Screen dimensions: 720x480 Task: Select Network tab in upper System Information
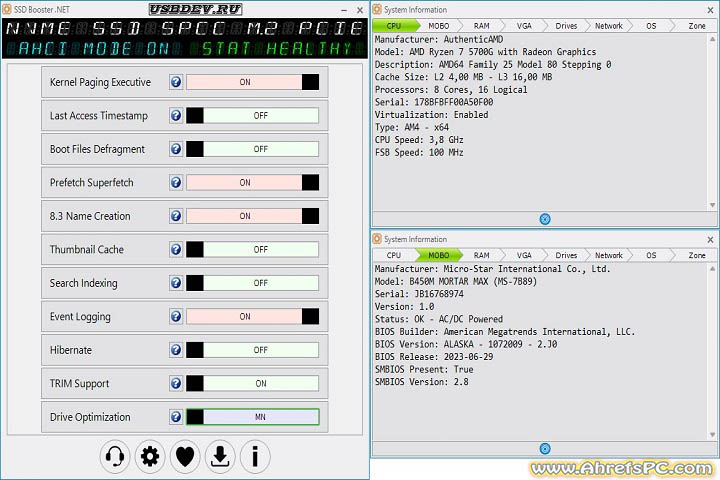(x=609, y=26)
